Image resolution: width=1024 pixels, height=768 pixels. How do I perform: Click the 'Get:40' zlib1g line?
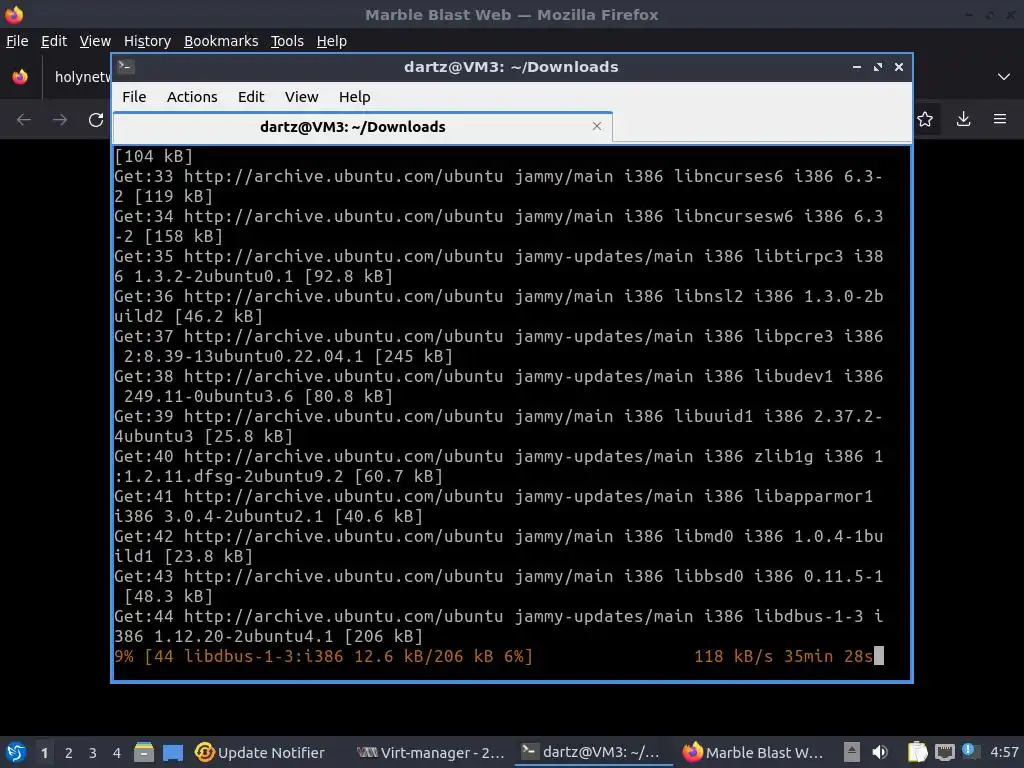pos(498,466)
